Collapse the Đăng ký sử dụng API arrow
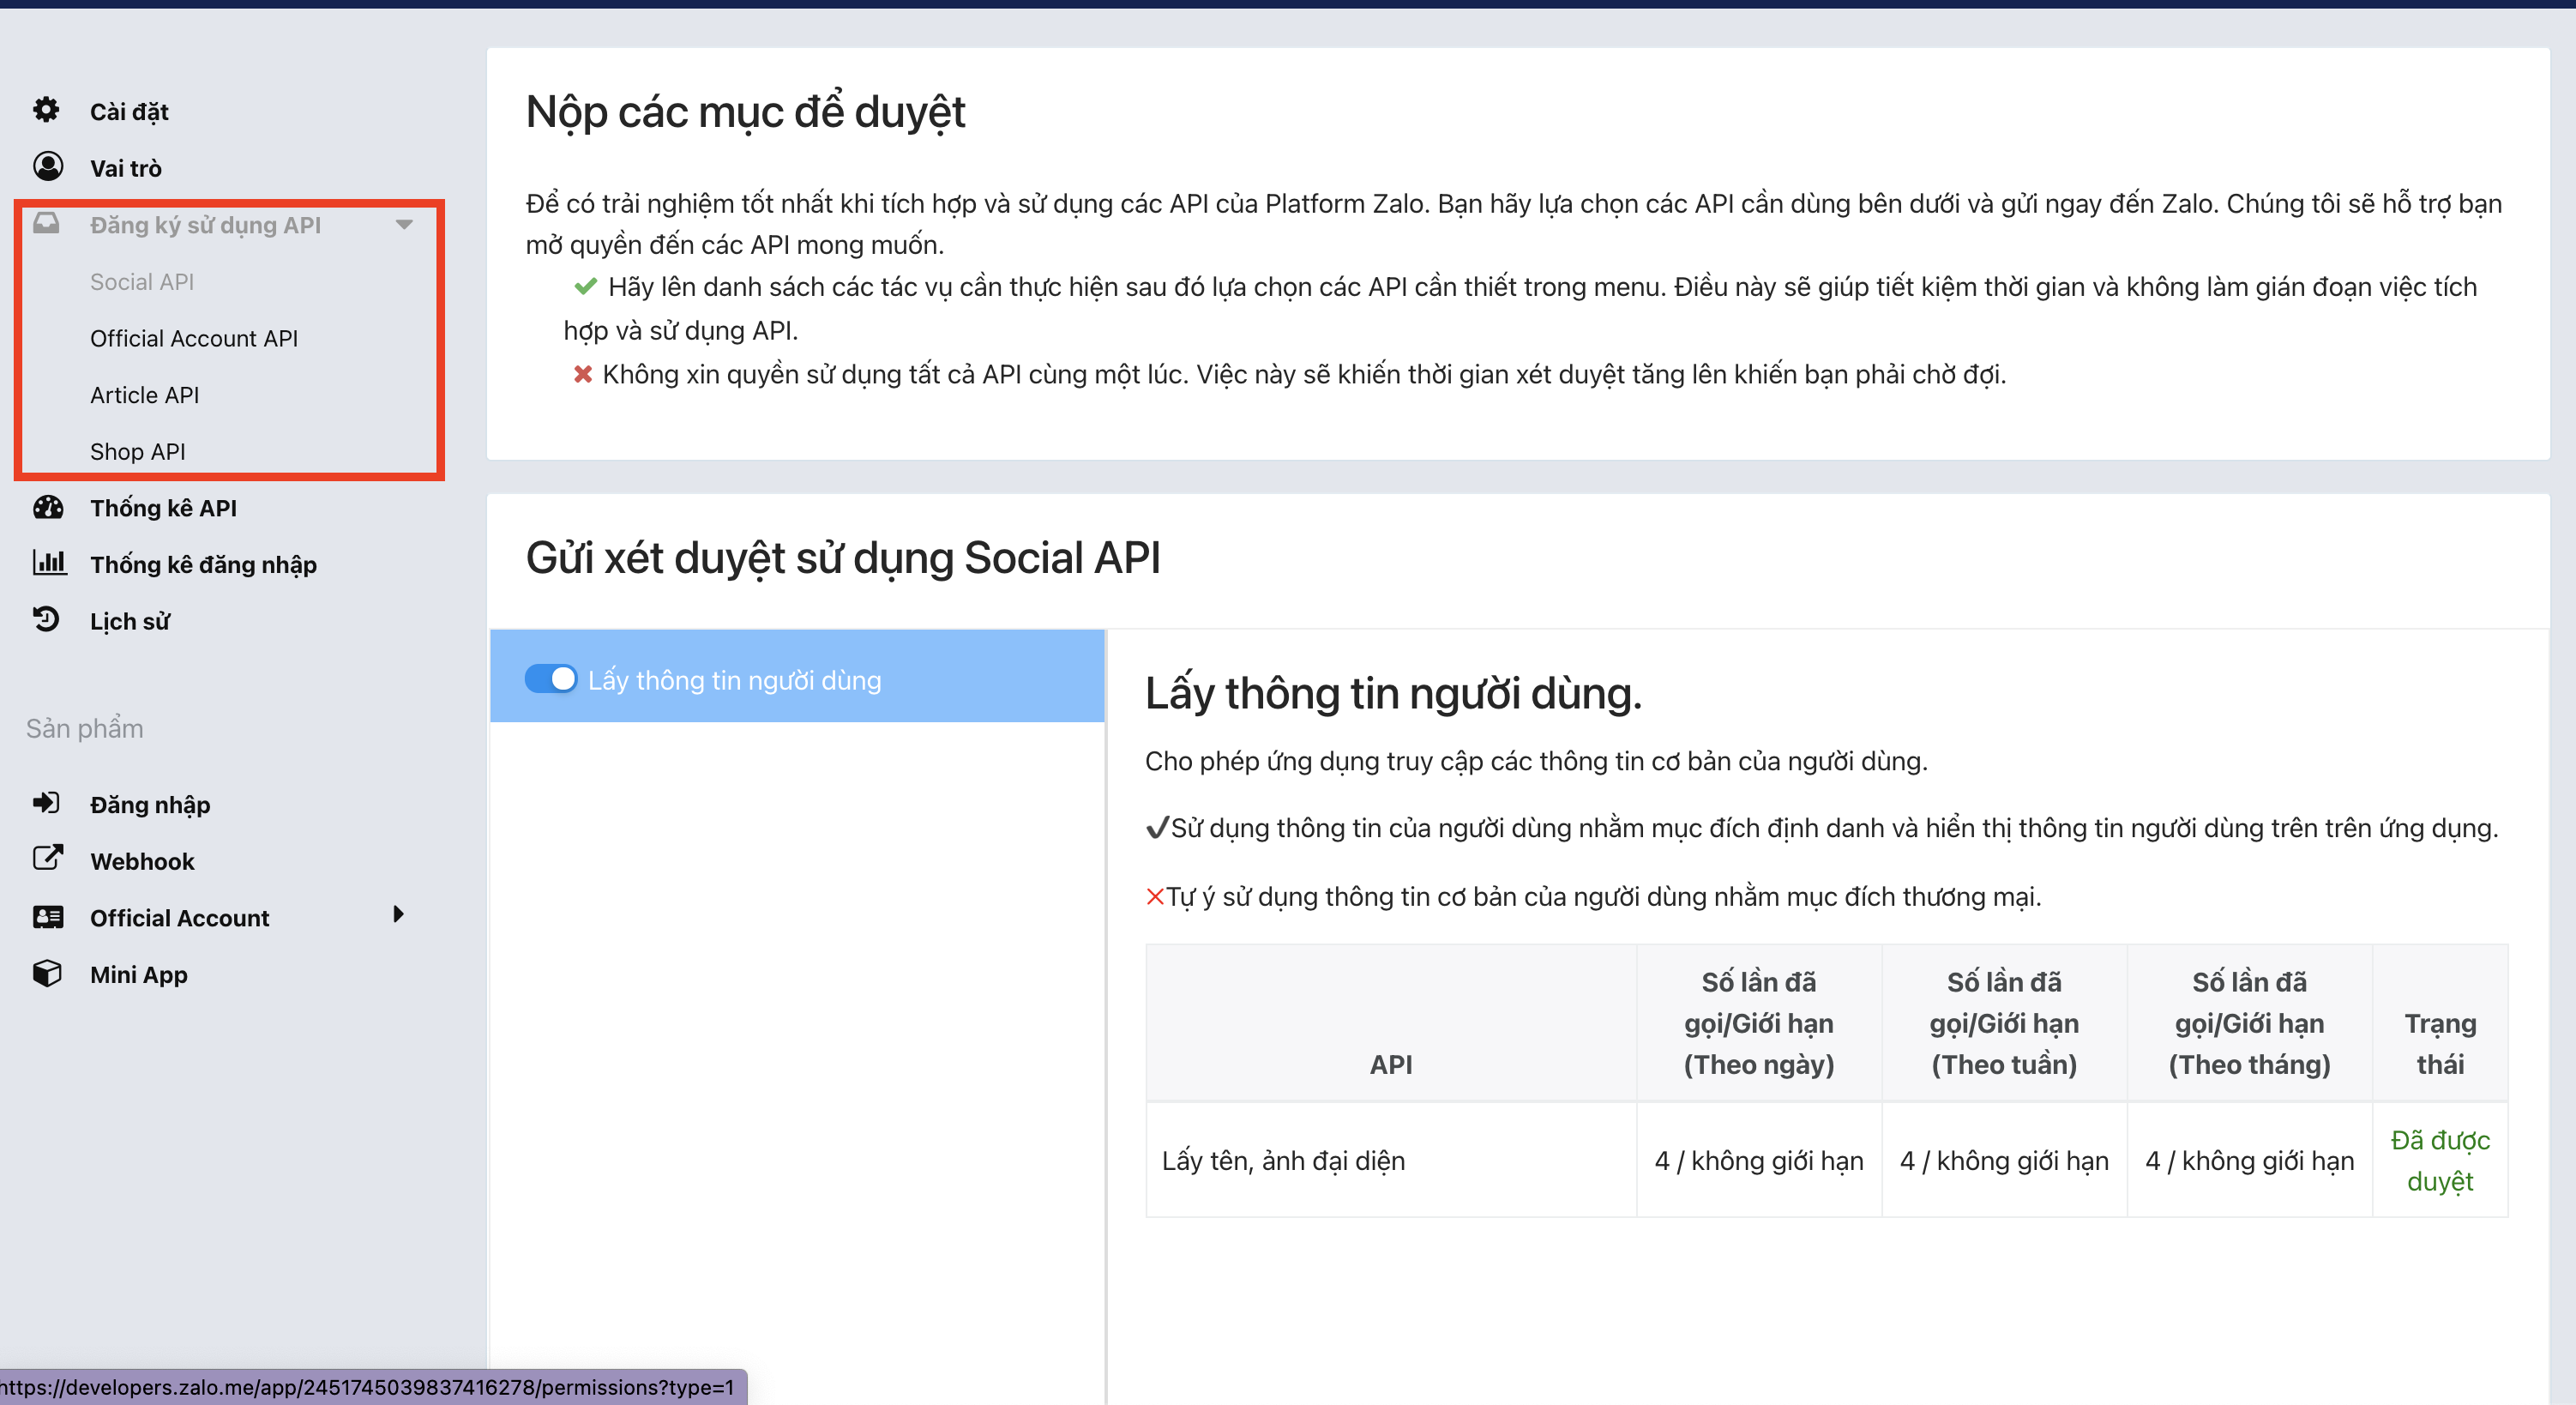Viewport: 2576px width, 1405px height. pos(404,224)
